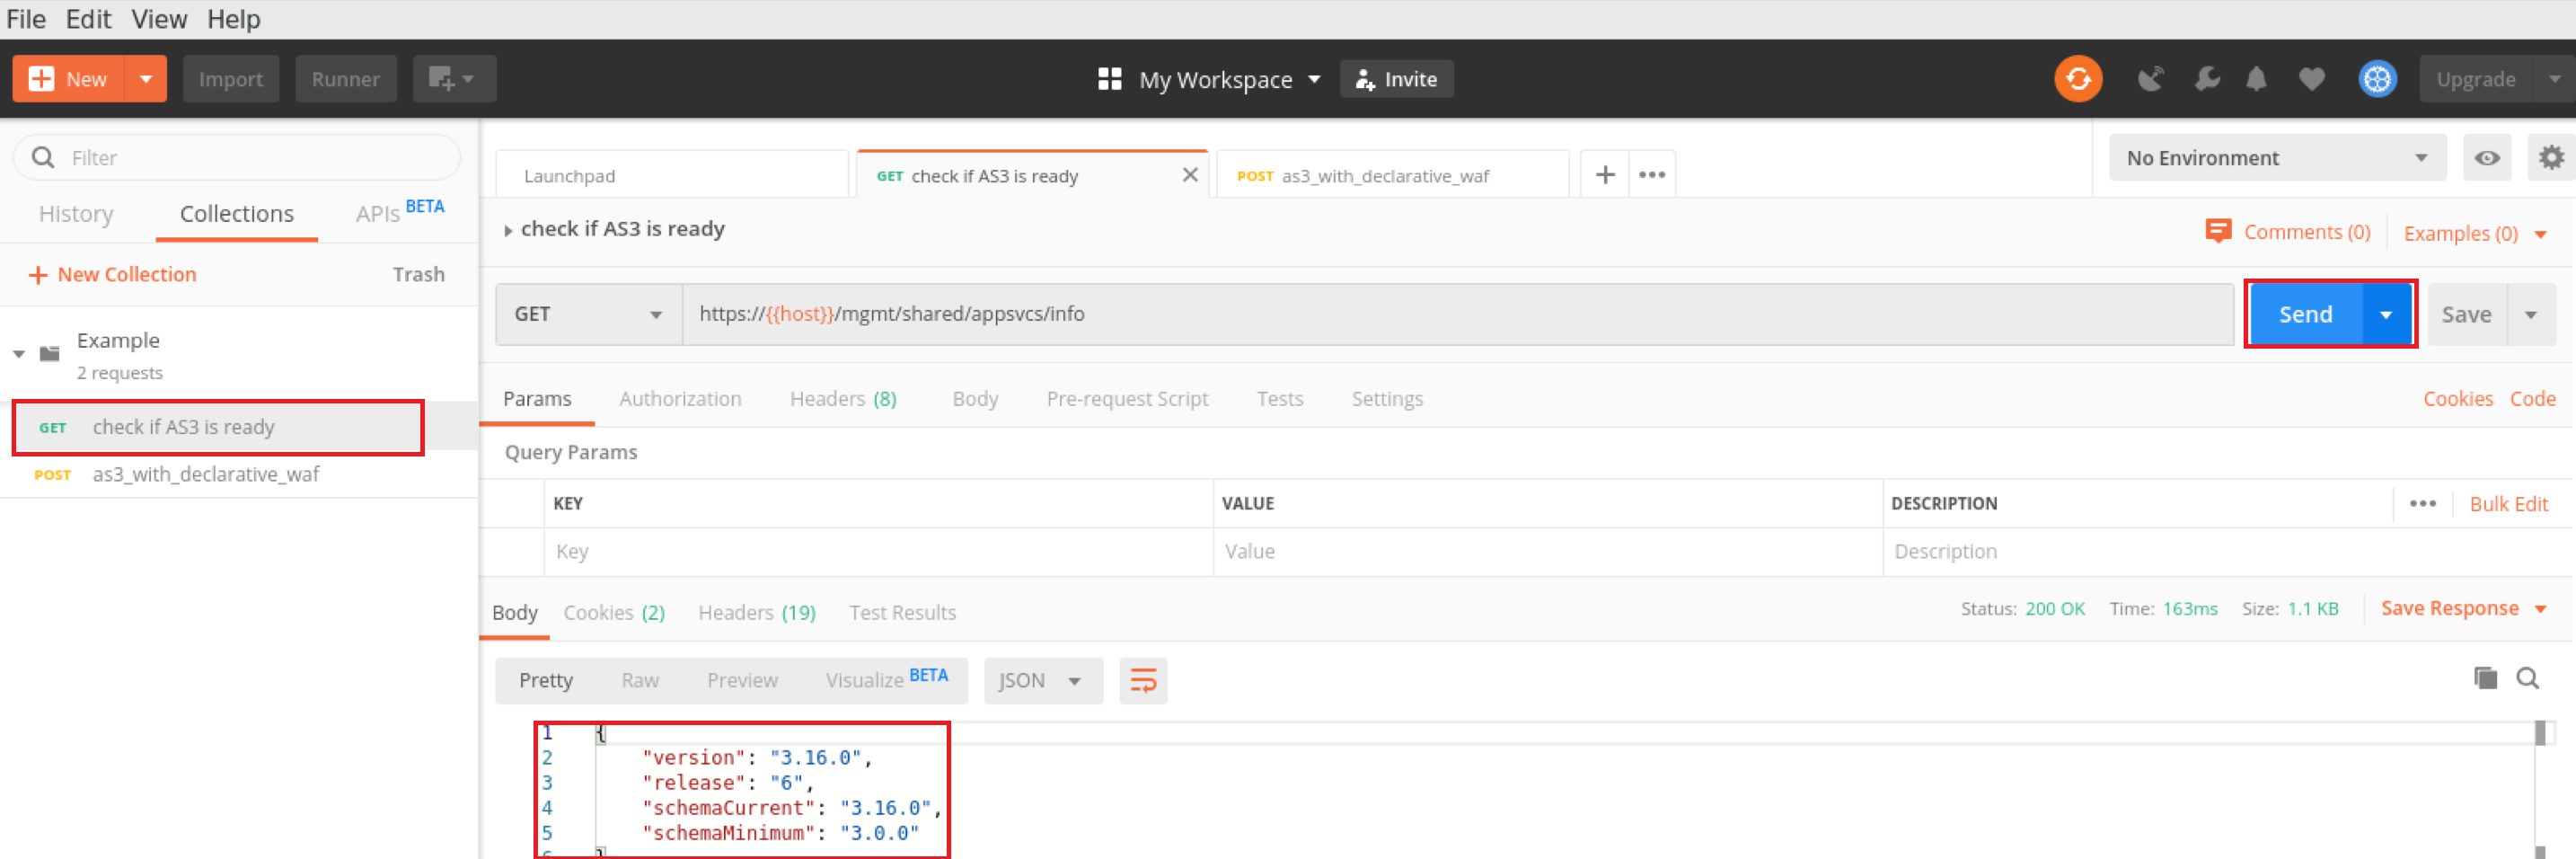Open the request Headers (8) tab

point(843,399)
